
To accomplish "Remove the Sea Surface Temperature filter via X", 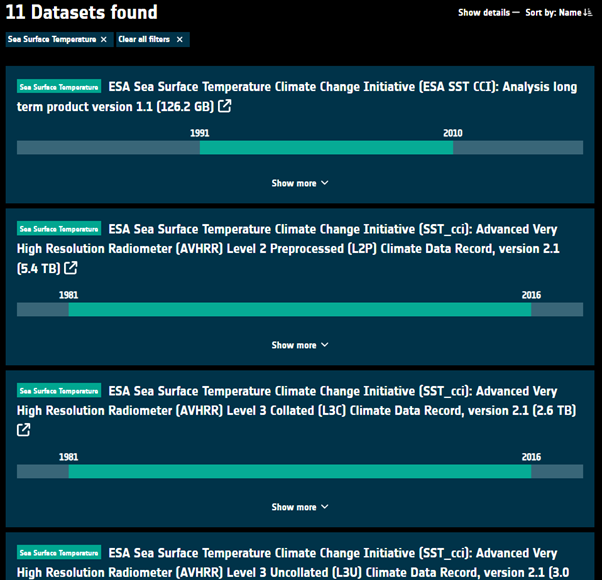I will coord(103,39).
